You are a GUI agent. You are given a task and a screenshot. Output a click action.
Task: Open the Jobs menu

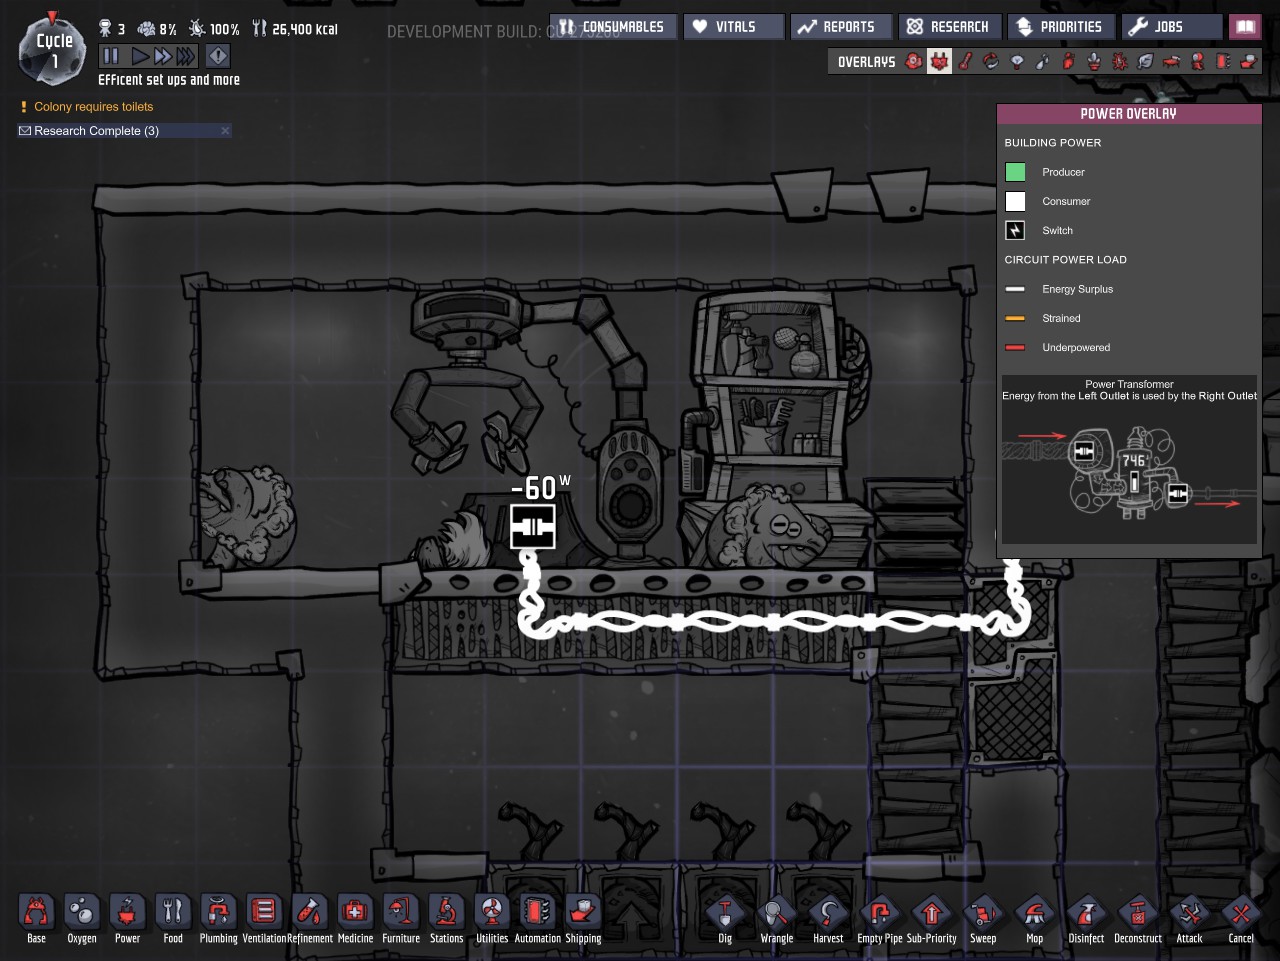pyautogui.click(x=1172, y=27)
